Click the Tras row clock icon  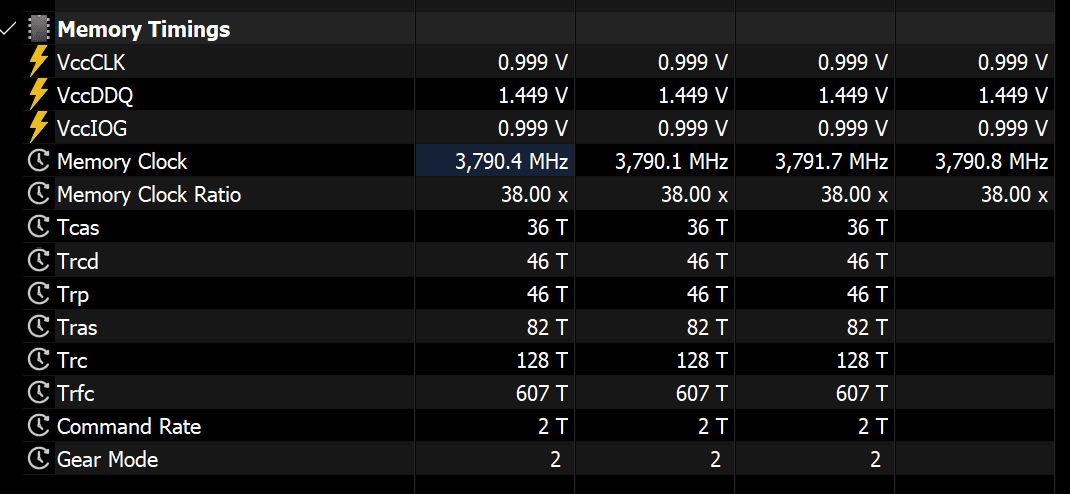coord(38,328)
